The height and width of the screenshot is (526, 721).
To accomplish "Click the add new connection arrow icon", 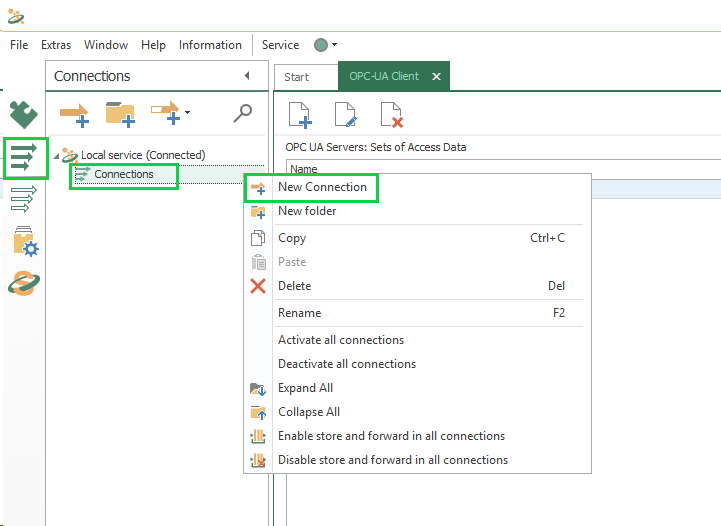I will point(74,114).
